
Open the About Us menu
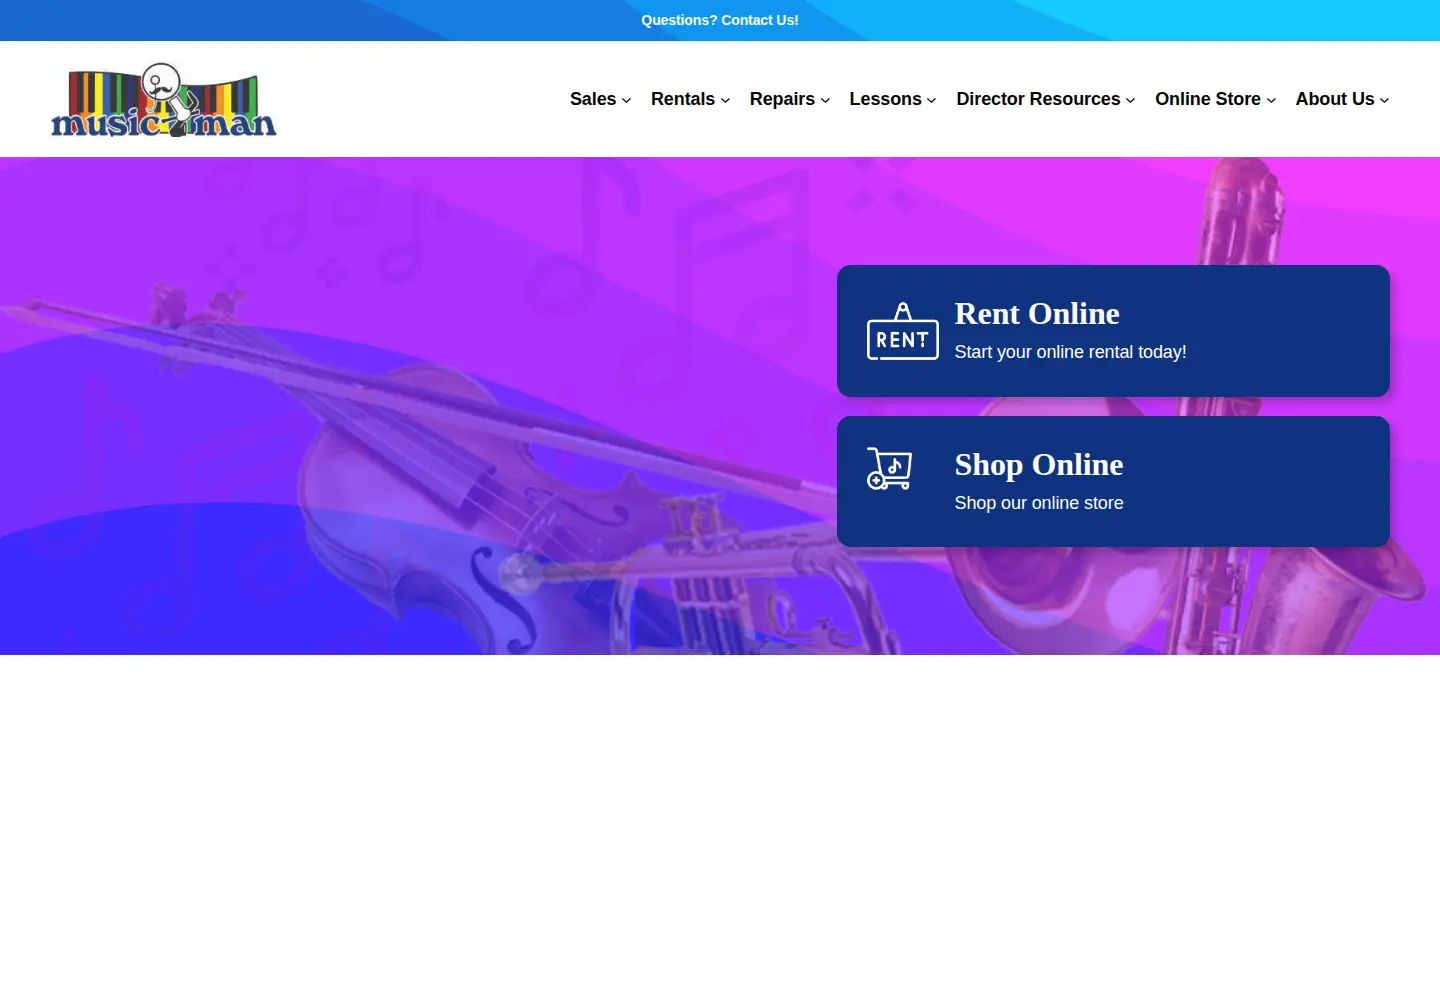tap(1335, 99)
